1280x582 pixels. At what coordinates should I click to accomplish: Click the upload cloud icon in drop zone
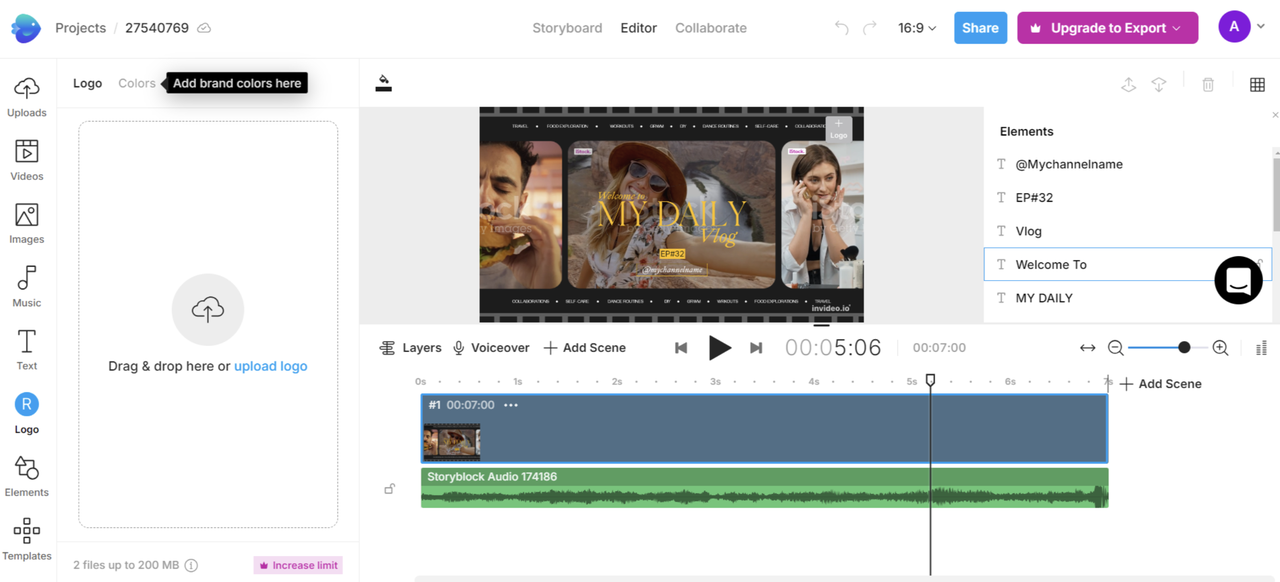pos(208,310)
